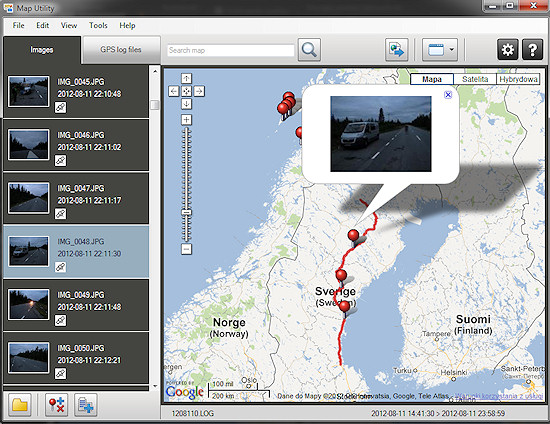Switch map to Satelita view
550x424 pixels.
click(x=475, y=79)
